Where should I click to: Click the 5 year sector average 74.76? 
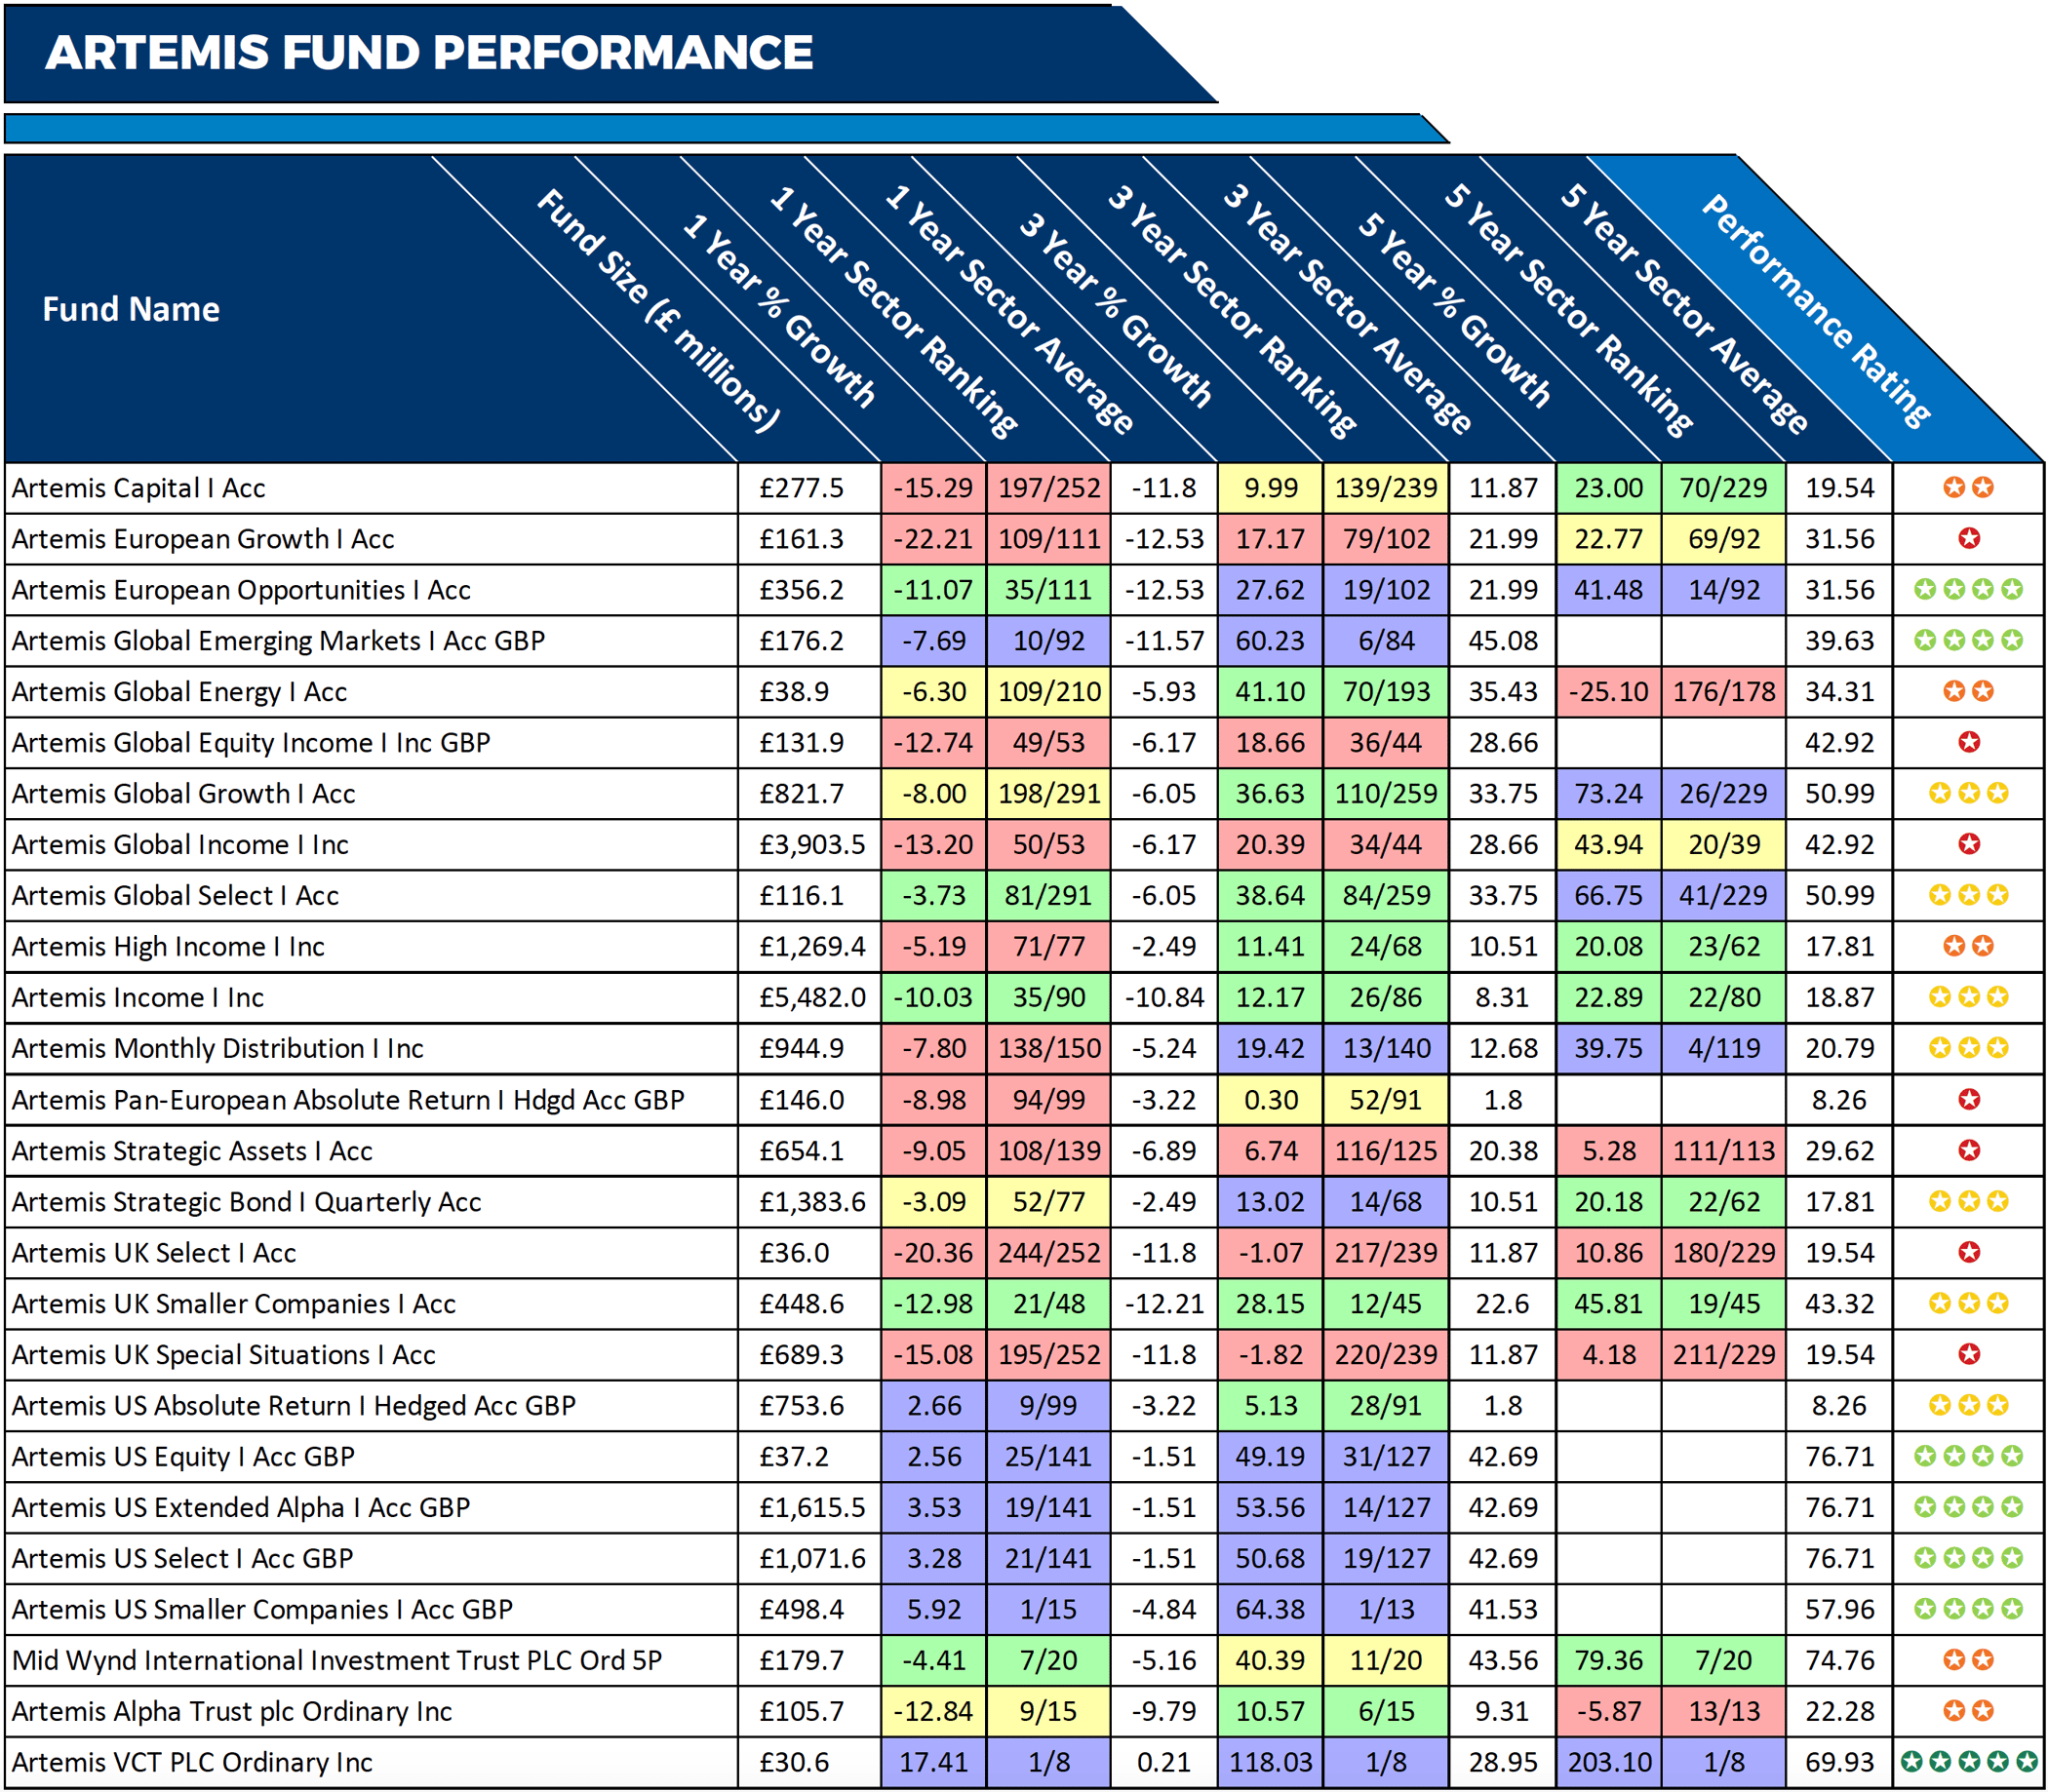1840,1661
